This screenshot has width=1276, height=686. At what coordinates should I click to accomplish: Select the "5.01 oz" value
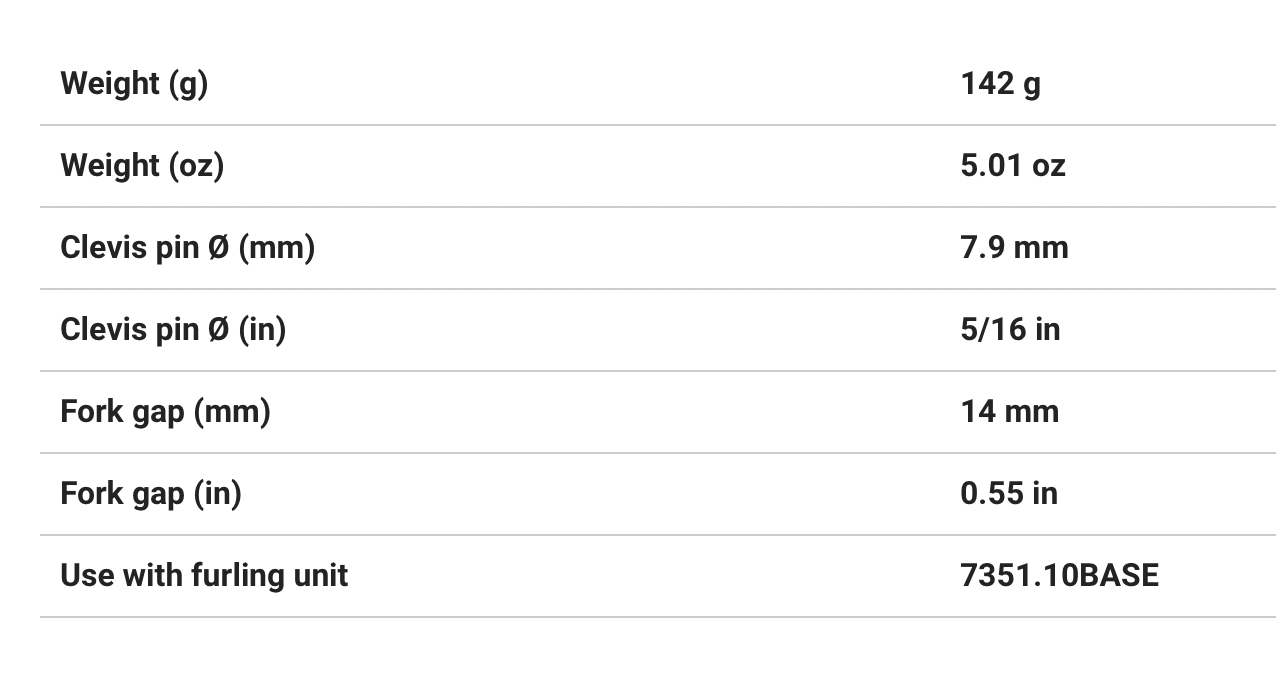click(x=1013, y=165)
